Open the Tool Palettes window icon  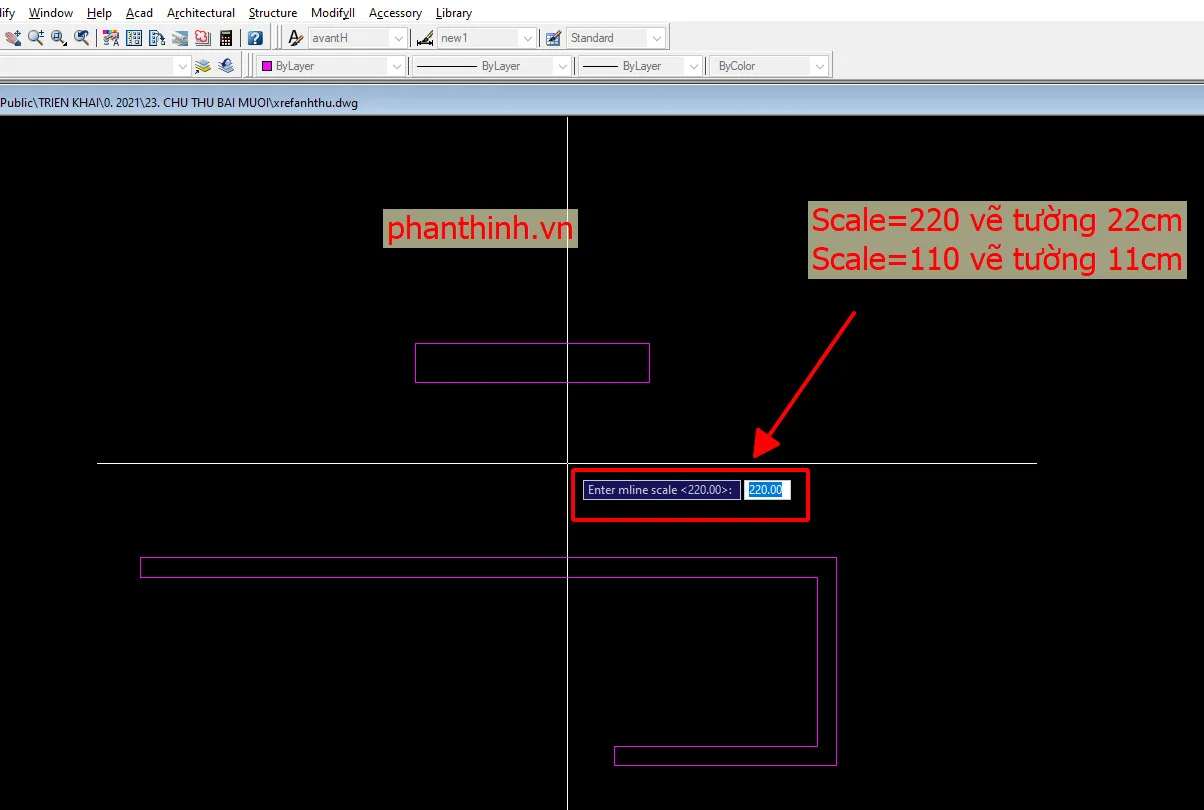157,38
